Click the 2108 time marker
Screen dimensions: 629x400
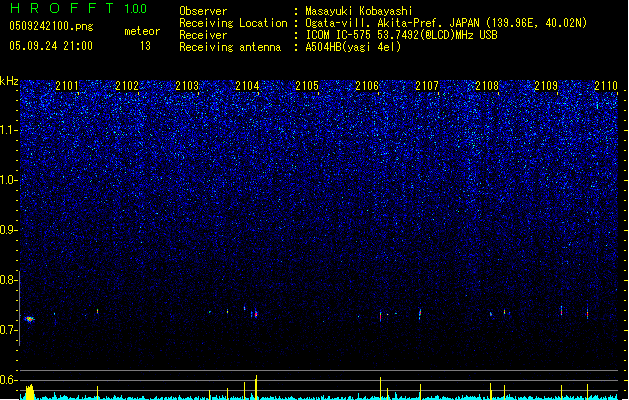[487, 86]
